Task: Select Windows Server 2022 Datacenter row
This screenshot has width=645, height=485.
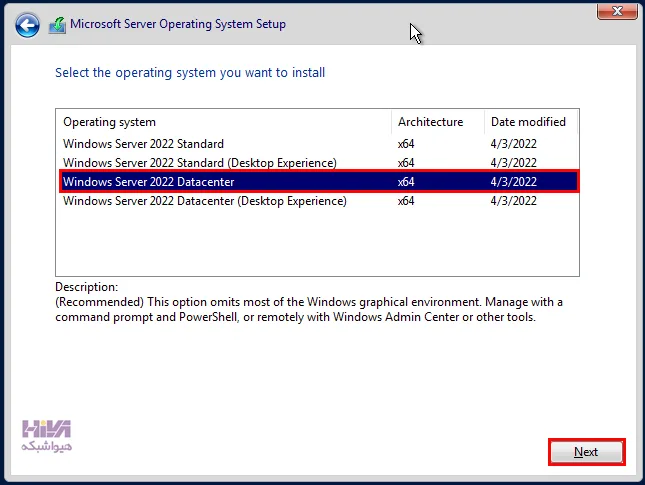Action: [318, 182]
